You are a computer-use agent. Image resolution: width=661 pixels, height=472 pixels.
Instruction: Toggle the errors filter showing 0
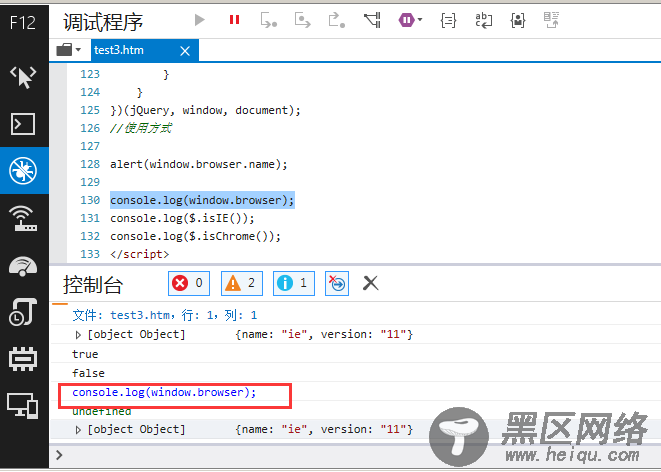(189, 283)
